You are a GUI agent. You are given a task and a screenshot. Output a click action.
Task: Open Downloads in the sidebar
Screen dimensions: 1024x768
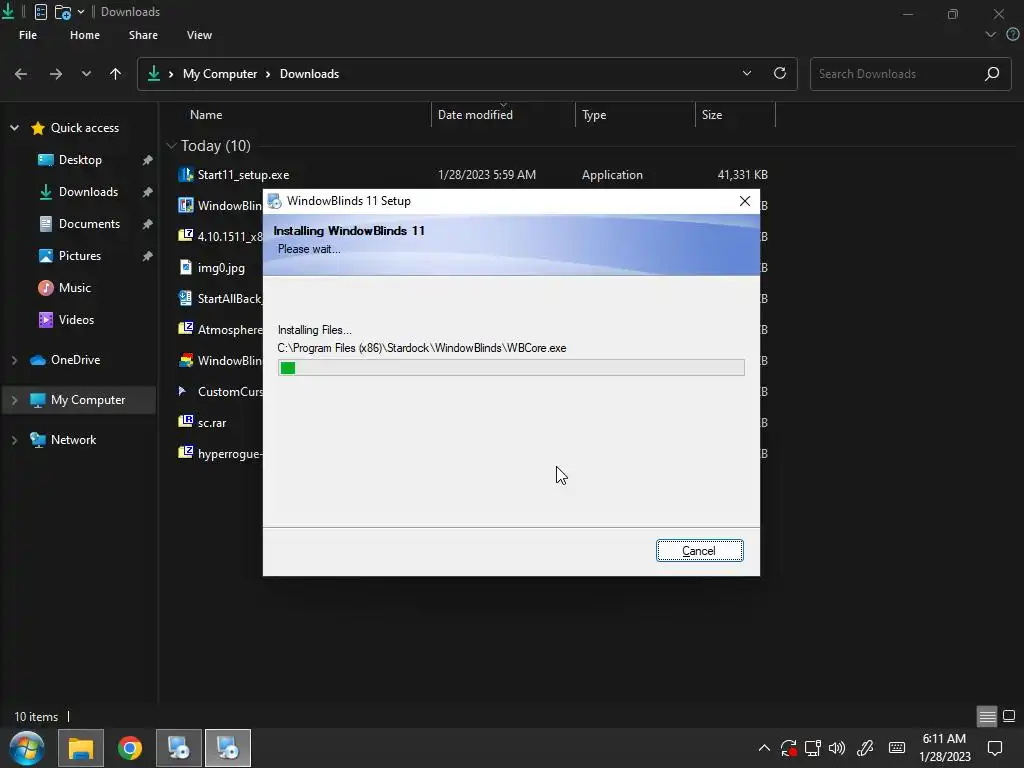coord(88,192)
